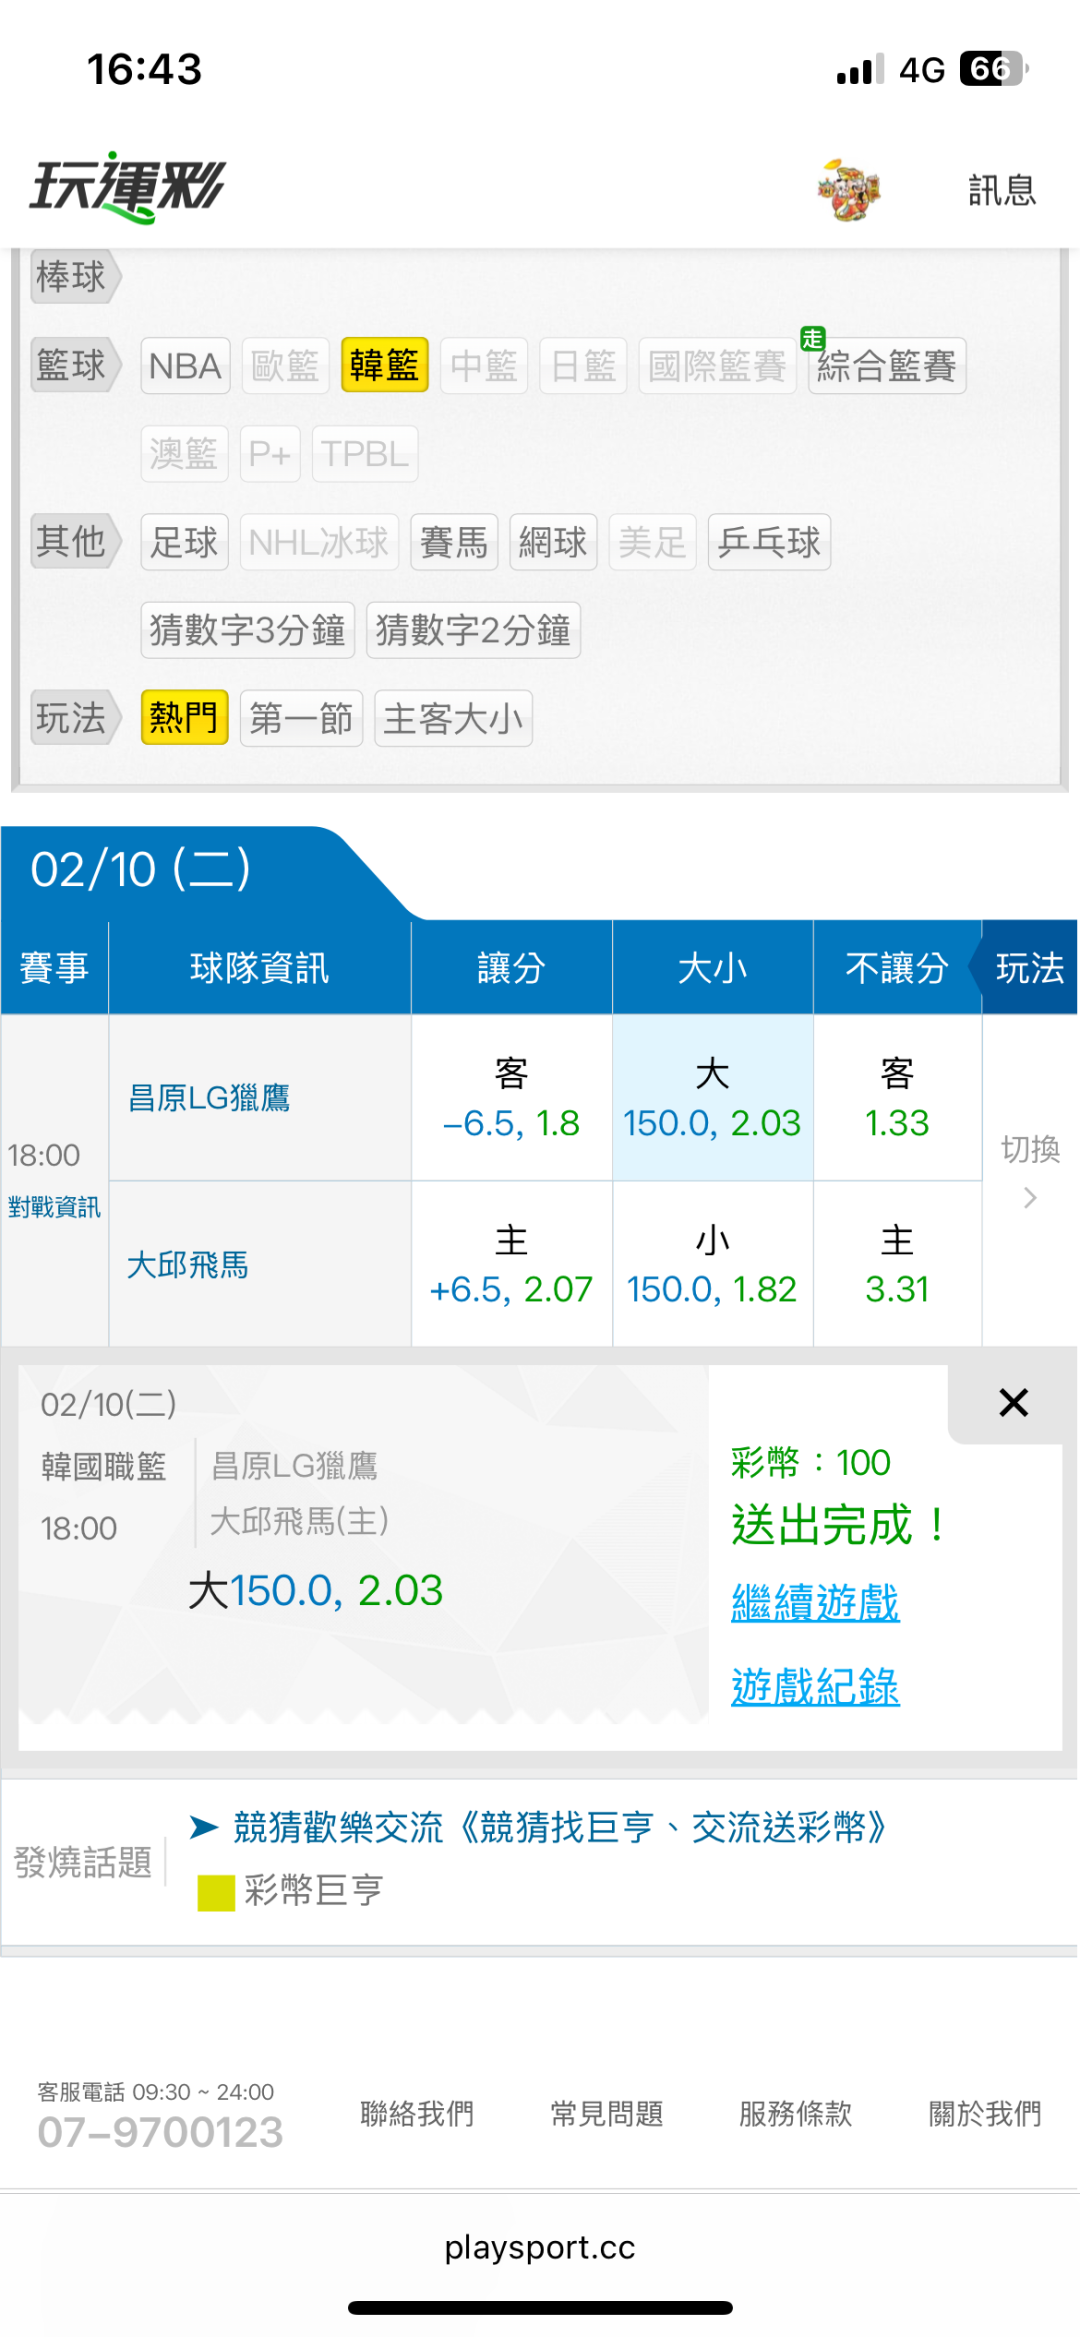
Task: Open 大邱飛馬 team info
Action: [187, 1265]
